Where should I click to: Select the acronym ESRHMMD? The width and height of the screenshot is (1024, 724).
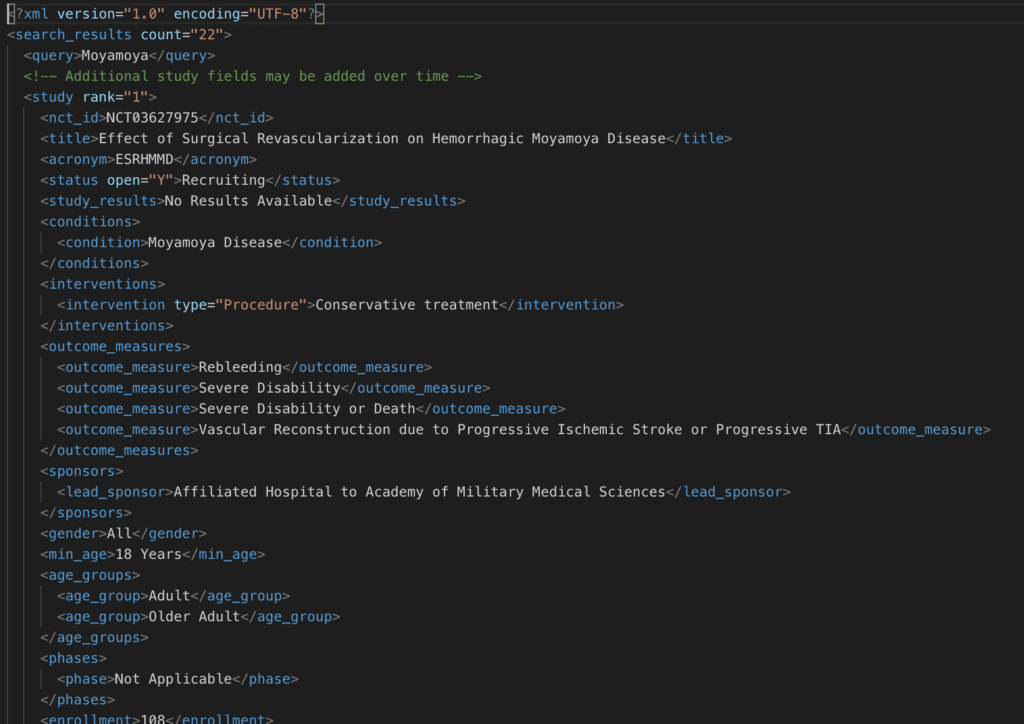pos(144,159)
